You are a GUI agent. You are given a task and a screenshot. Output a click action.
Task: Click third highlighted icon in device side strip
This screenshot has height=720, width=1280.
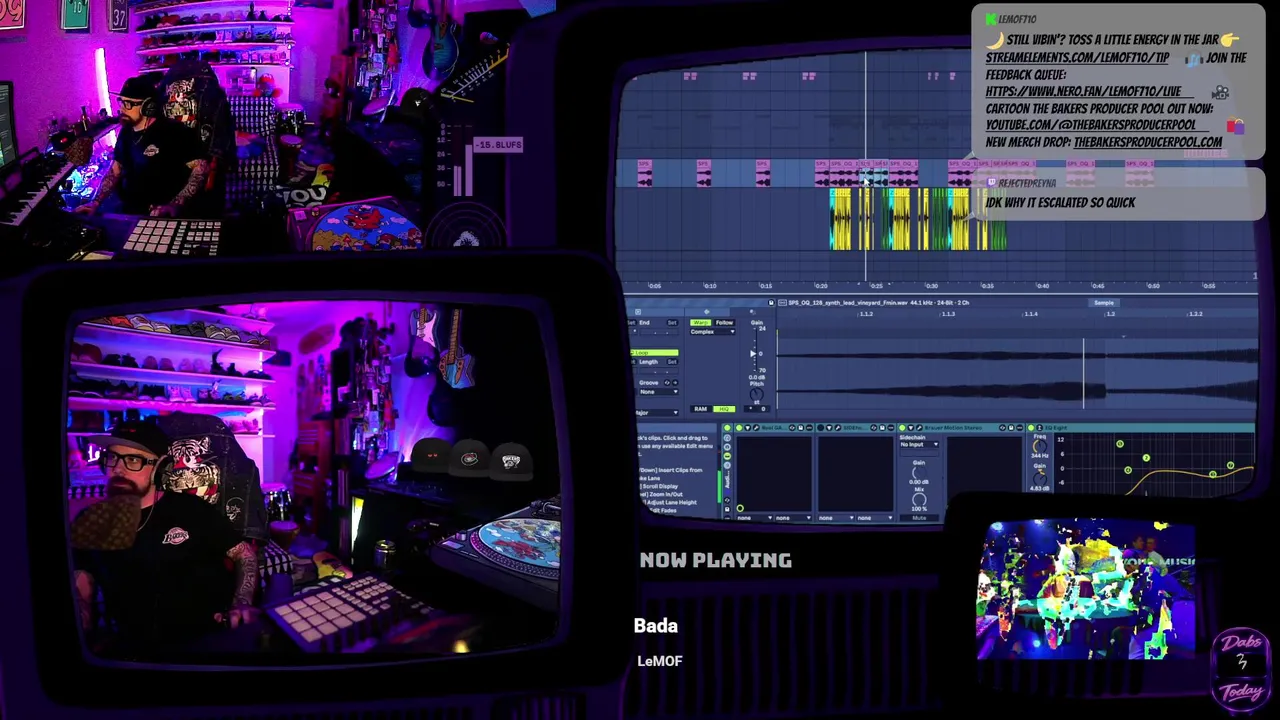[x=727, y=456]
